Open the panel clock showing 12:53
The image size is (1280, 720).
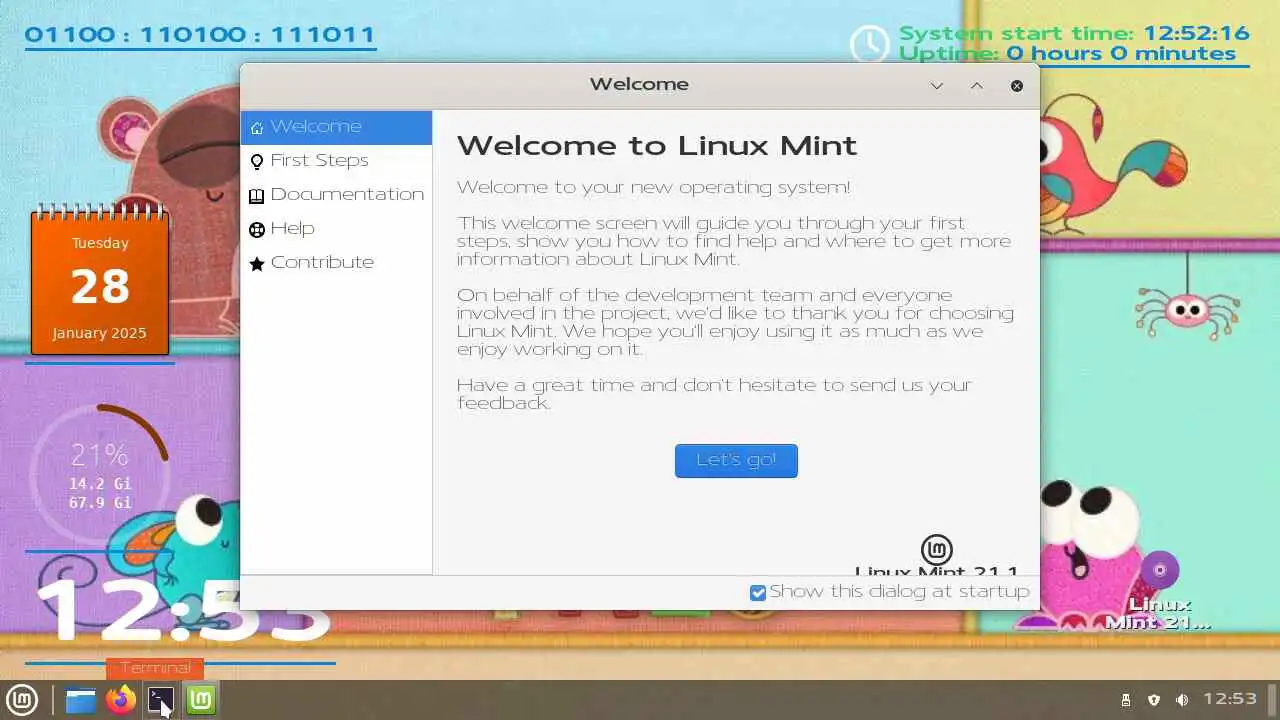coord(1230,699)
